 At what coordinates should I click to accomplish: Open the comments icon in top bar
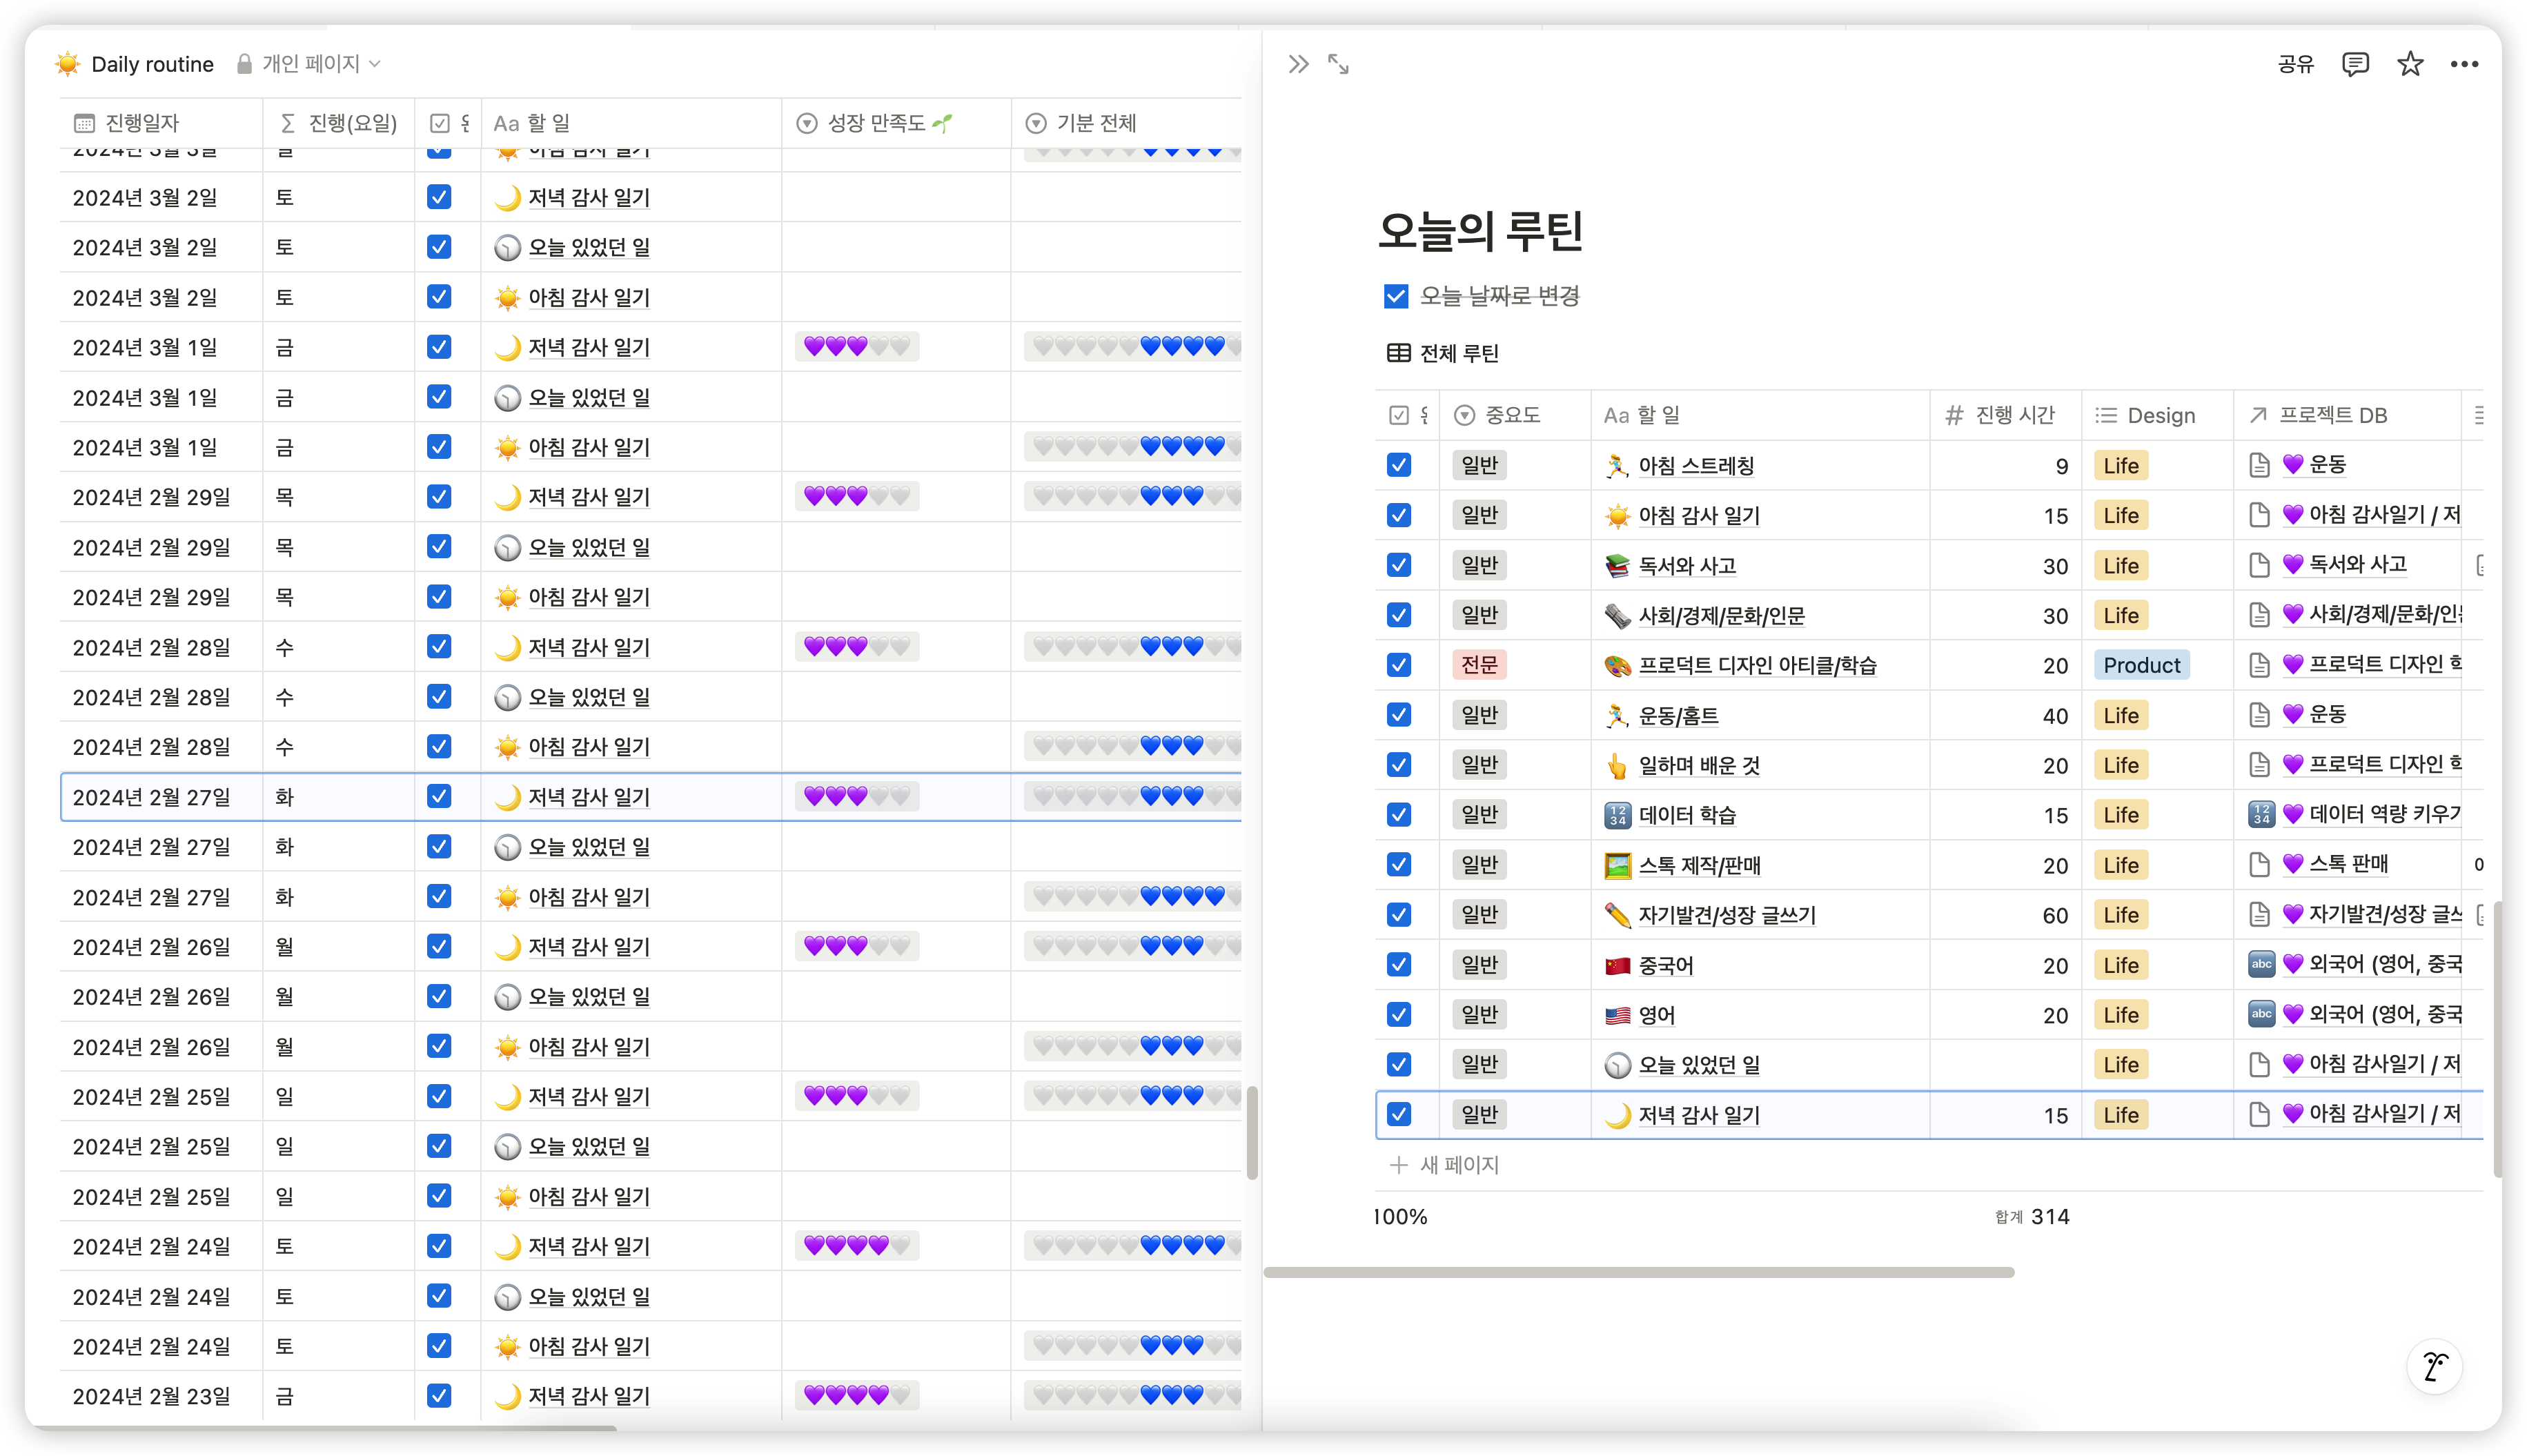pyautogui.click(x=2355, y=65)
